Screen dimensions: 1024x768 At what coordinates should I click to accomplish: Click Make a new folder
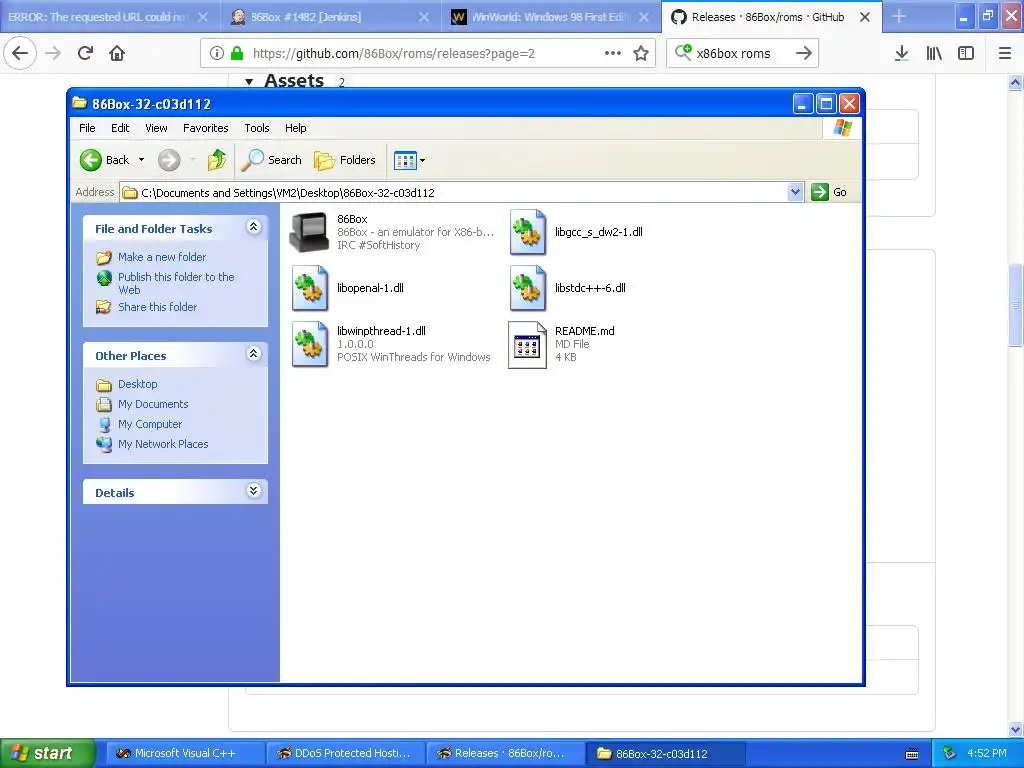[161, 257]
